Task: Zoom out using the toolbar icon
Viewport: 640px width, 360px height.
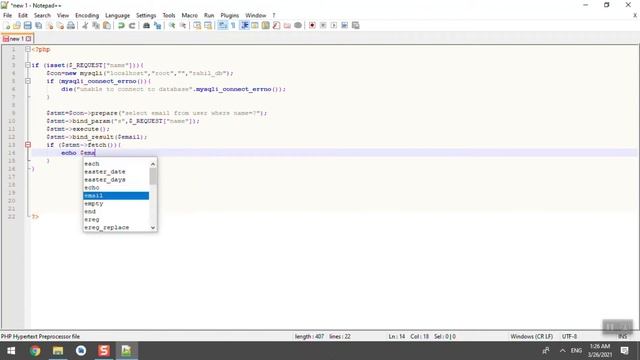Action: [x=182, y=25]
